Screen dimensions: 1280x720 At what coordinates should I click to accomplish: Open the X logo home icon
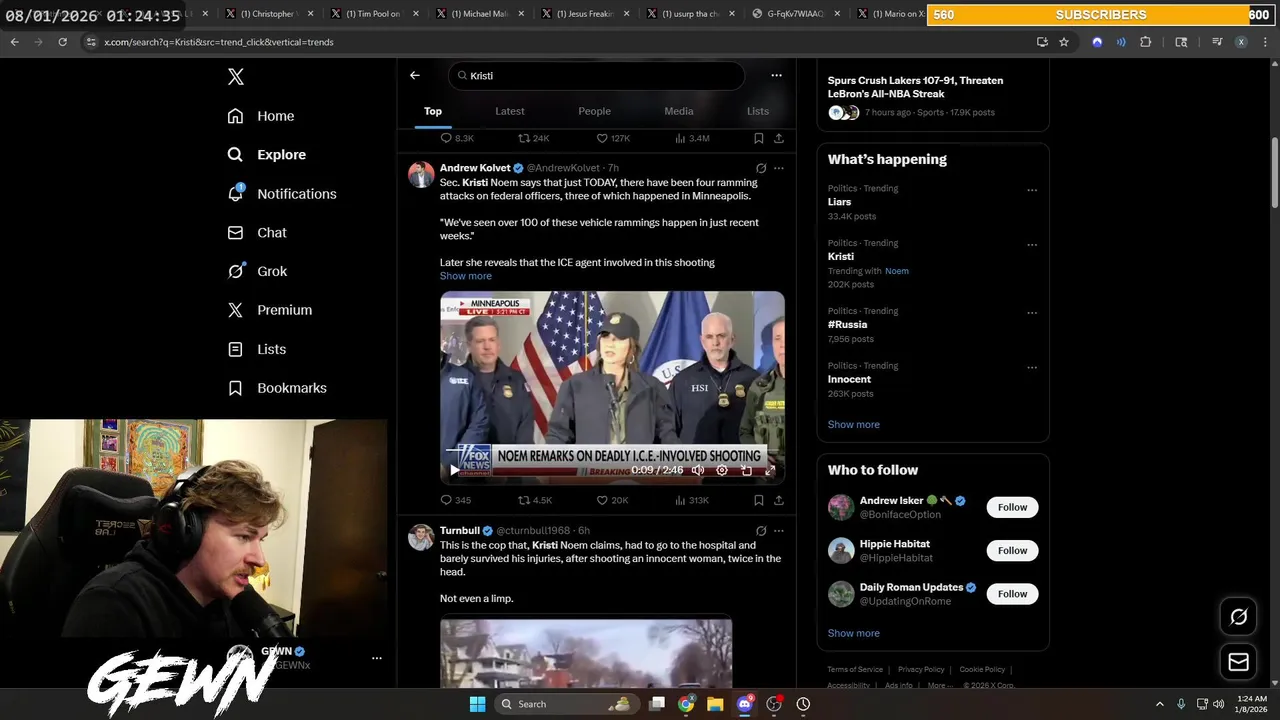[x=235, y=77]
